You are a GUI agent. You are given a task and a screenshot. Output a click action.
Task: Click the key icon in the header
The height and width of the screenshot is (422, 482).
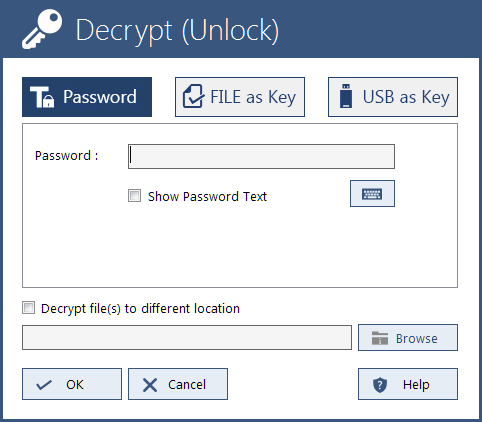[x=42, y=29]
